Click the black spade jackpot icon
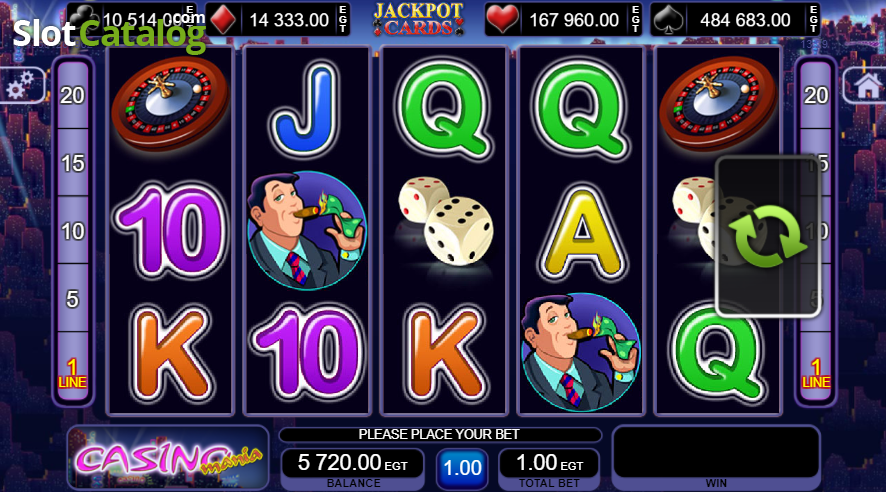The height and width of the screenshot is (492, 886). click(x=668, y=20)
